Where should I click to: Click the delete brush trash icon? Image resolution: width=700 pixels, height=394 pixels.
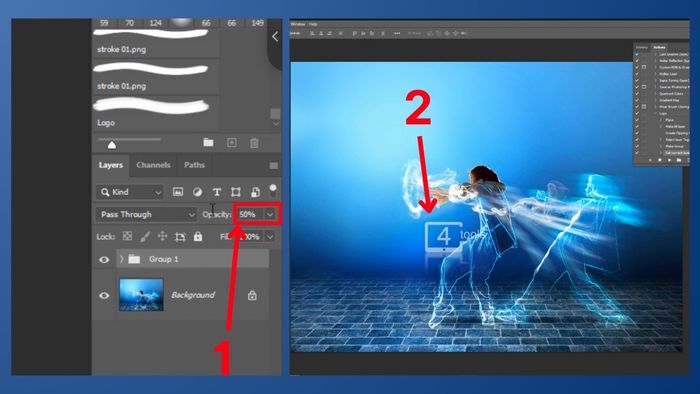click(254, 143)
